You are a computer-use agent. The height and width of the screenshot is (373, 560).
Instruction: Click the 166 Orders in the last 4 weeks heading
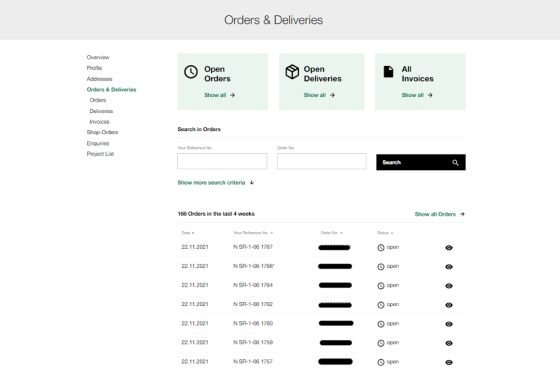click(x=216, y=214)
